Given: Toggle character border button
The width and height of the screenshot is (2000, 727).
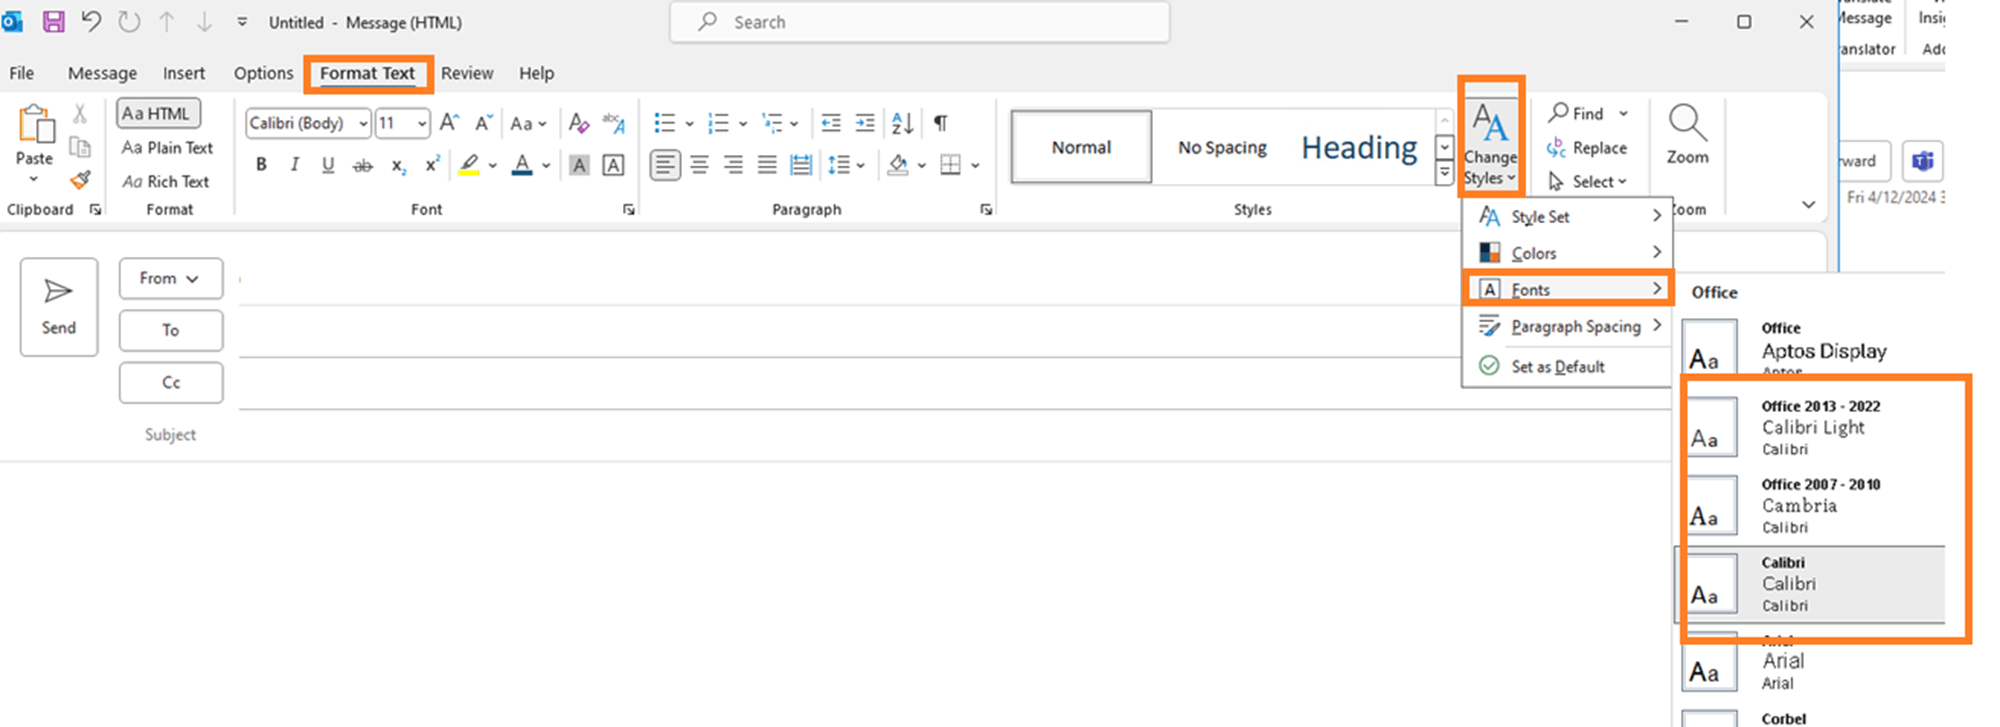Looking at the screenshot, I should [613, 165].
